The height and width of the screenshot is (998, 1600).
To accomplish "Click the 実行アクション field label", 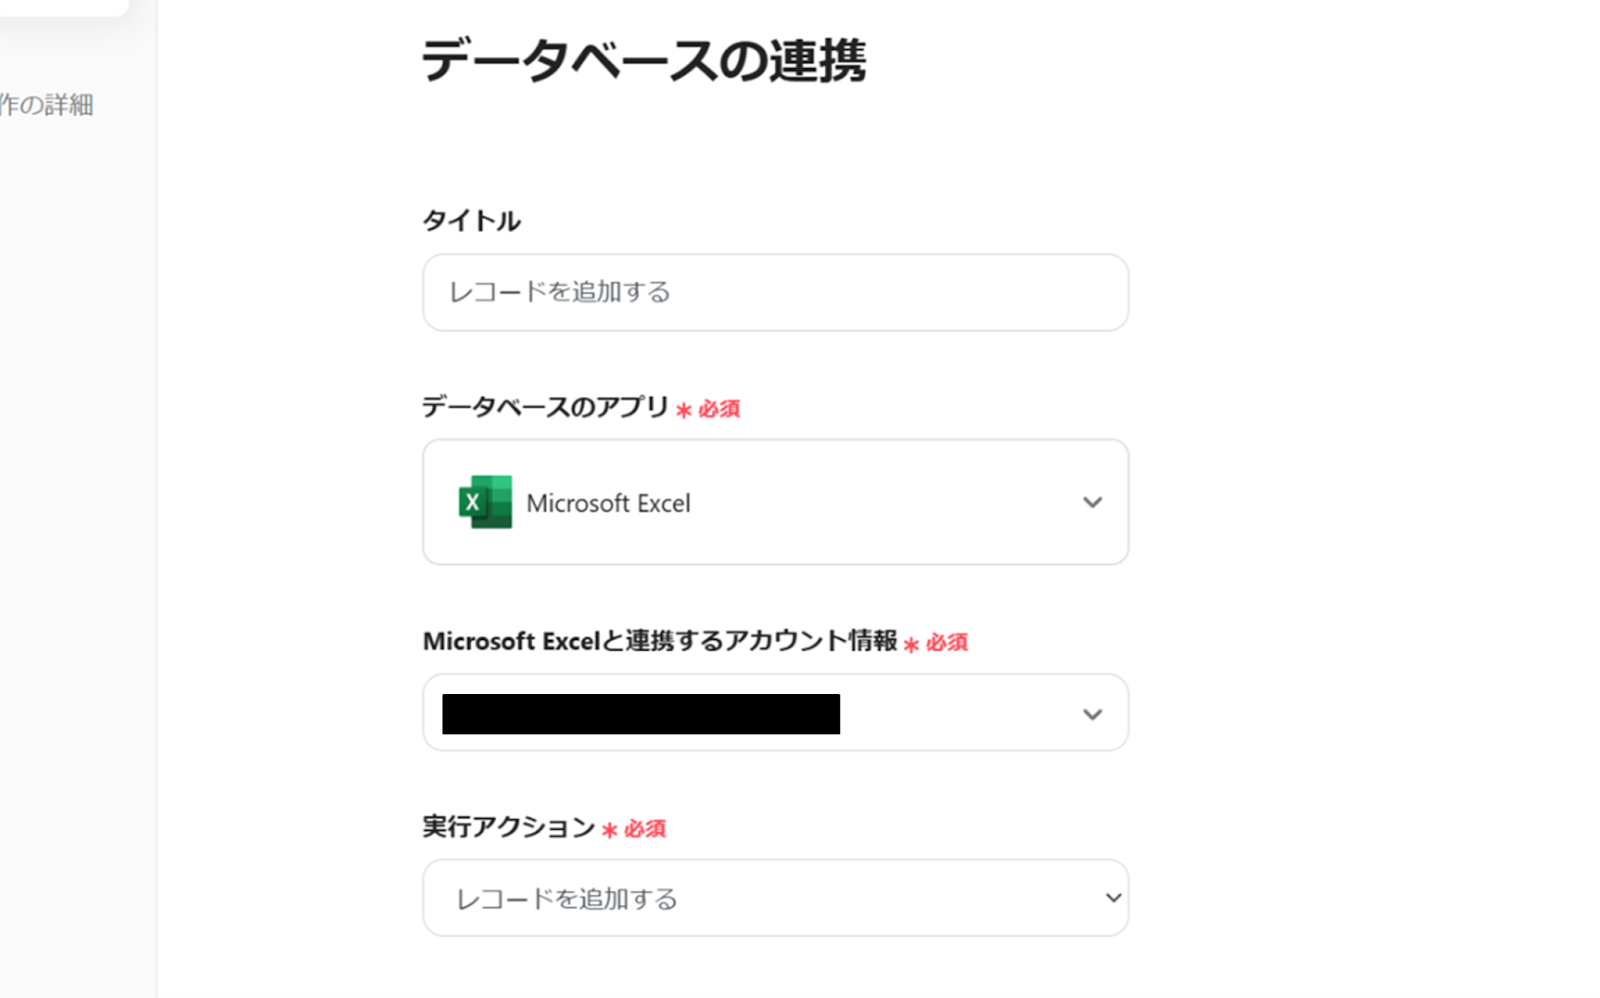I will 508,827.
